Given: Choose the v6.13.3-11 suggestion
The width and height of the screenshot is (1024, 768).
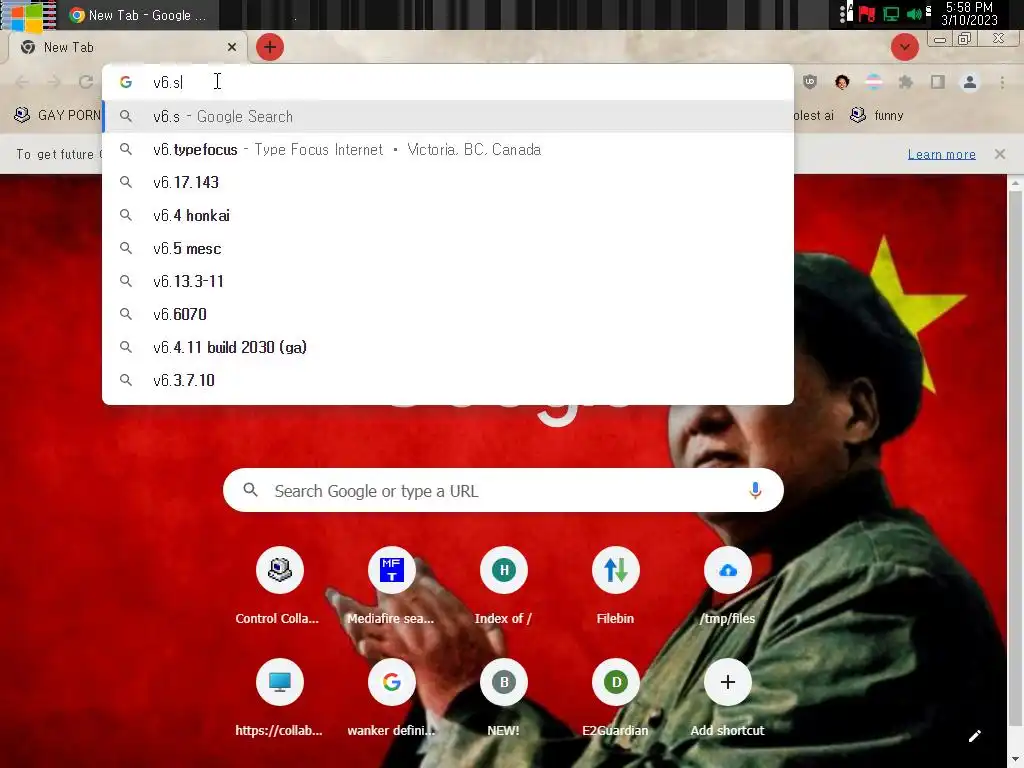Looking at the screenshot, I should coord(448,281).
